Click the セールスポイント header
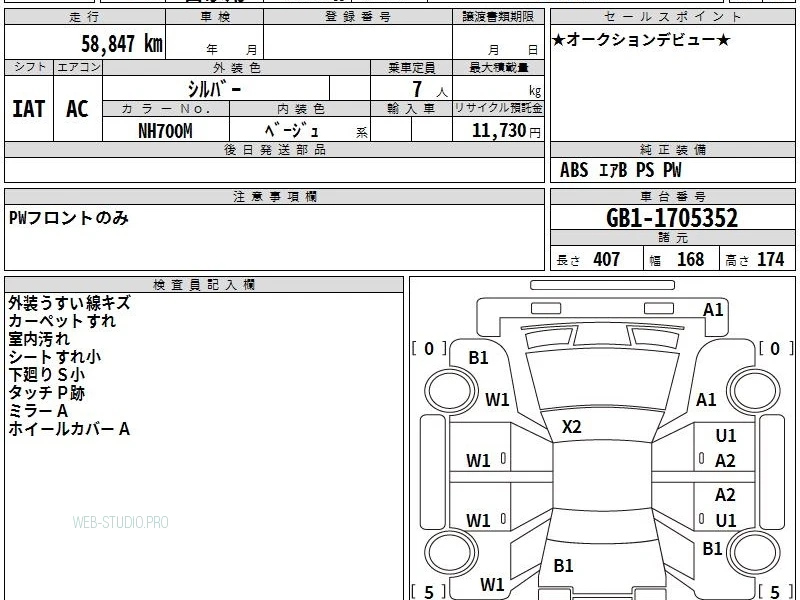The width and height of the screenshot is (800, 600). tap(672, 17)
